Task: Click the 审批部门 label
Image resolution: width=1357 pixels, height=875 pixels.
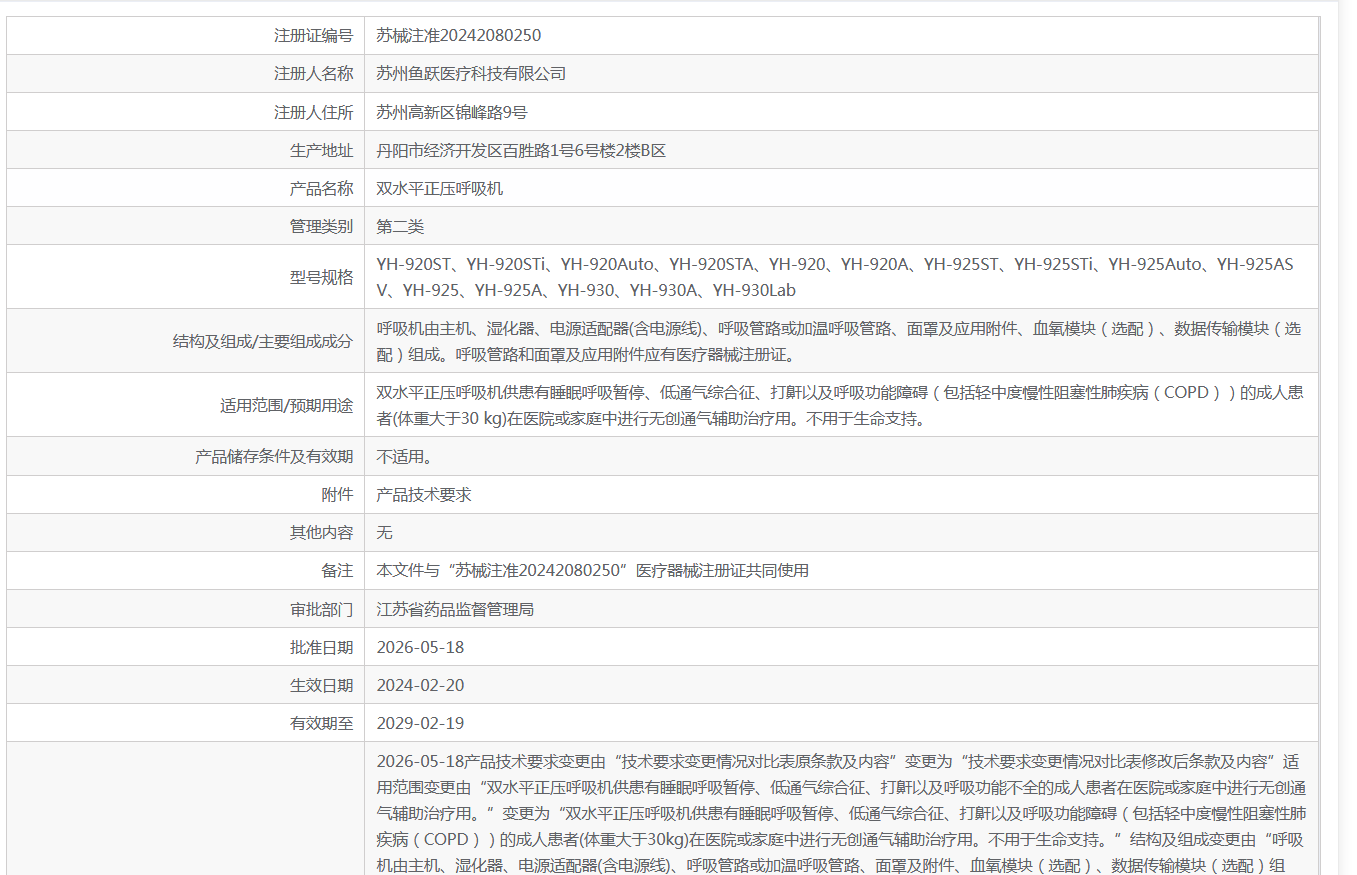Action: [x=321, y=609]
